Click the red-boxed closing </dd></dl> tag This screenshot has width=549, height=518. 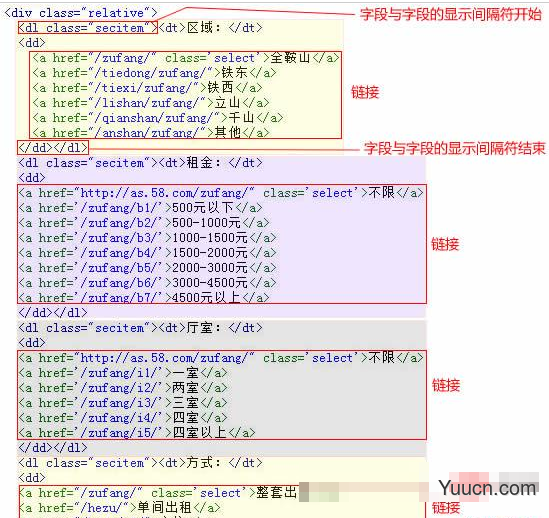[x=53, y=147]
